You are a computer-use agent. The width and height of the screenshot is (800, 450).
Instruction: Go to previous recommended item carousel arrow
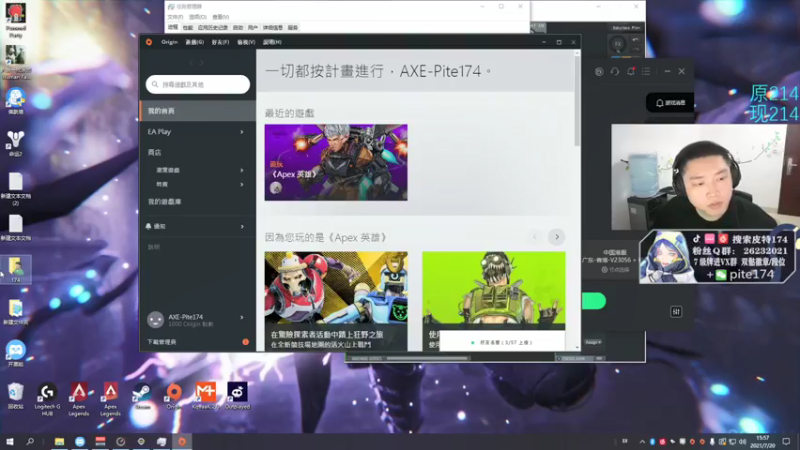[535, 237]
